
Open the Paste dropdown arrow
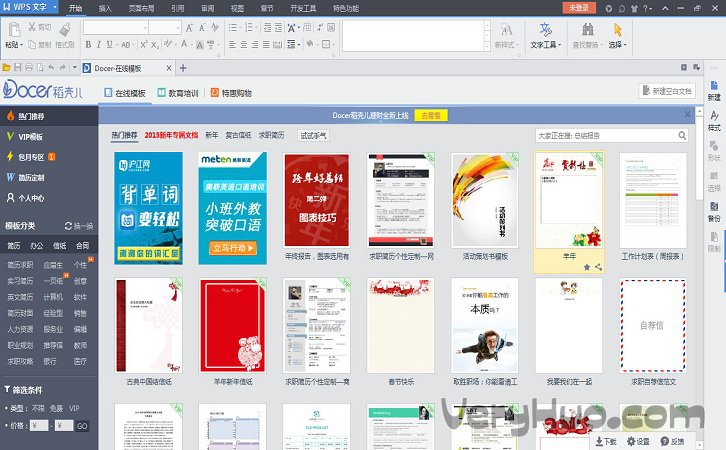(x=21, y=45)
